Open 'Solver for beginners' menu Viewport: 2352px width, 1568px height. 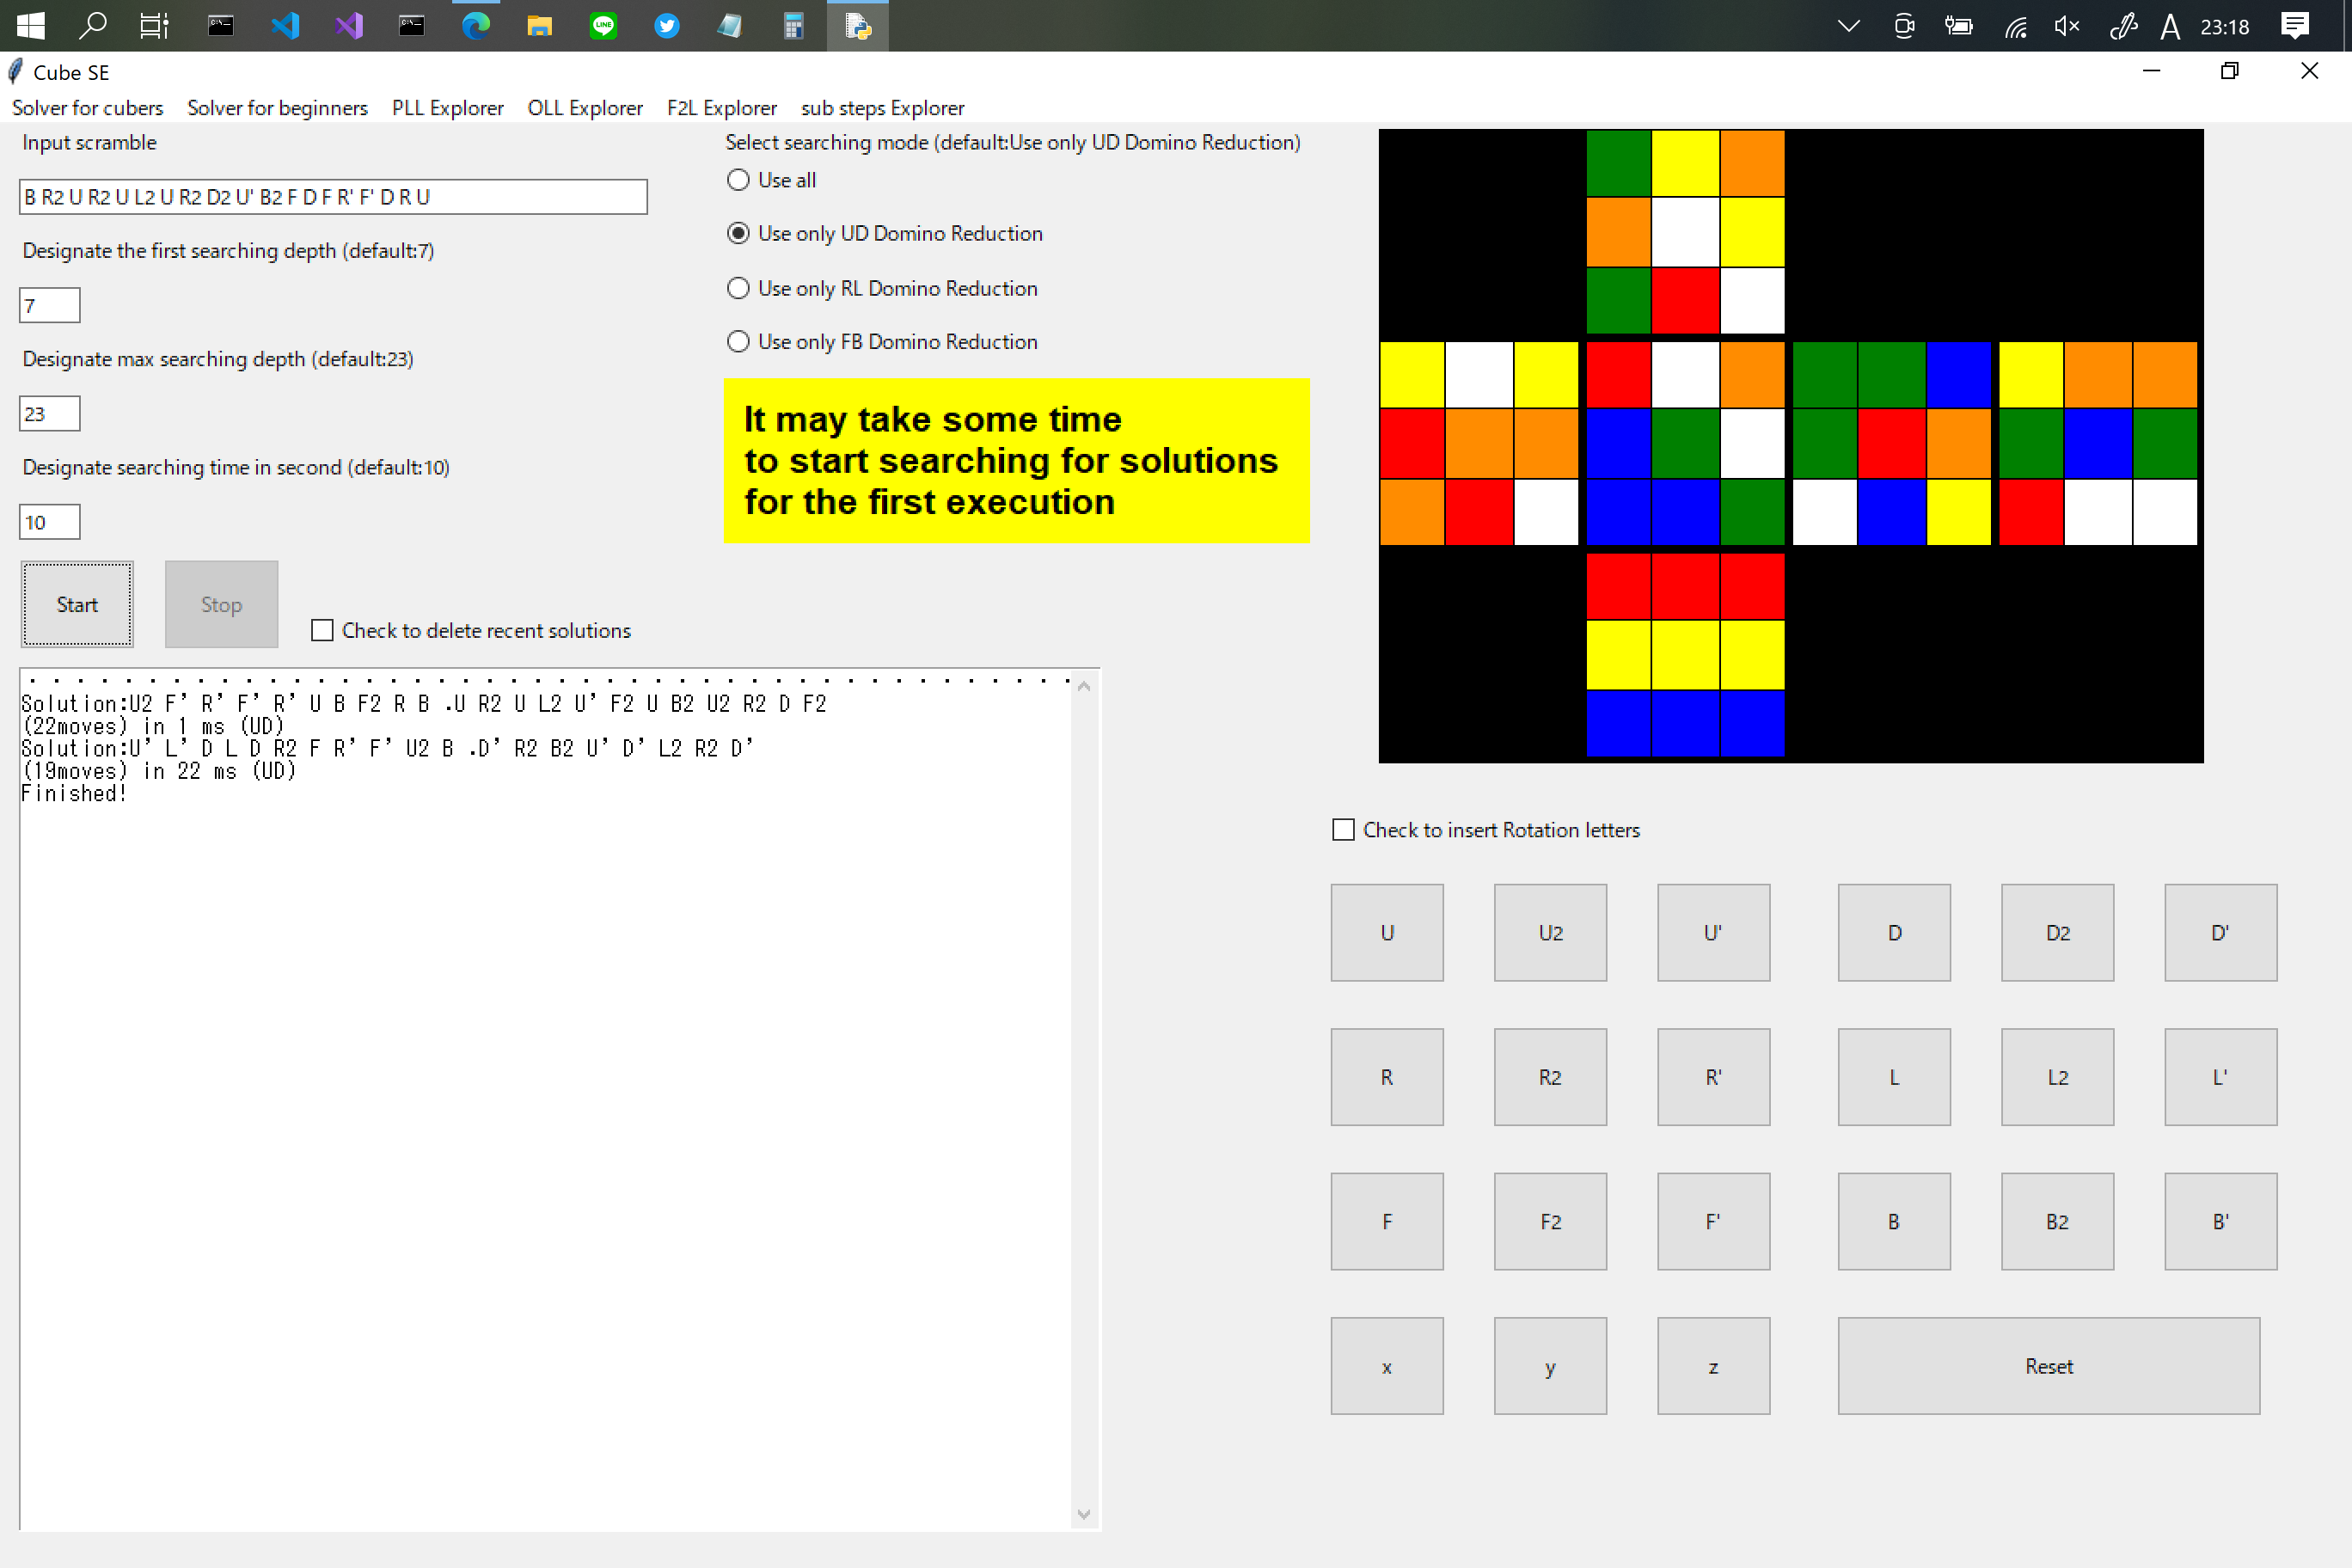(277, 108)
